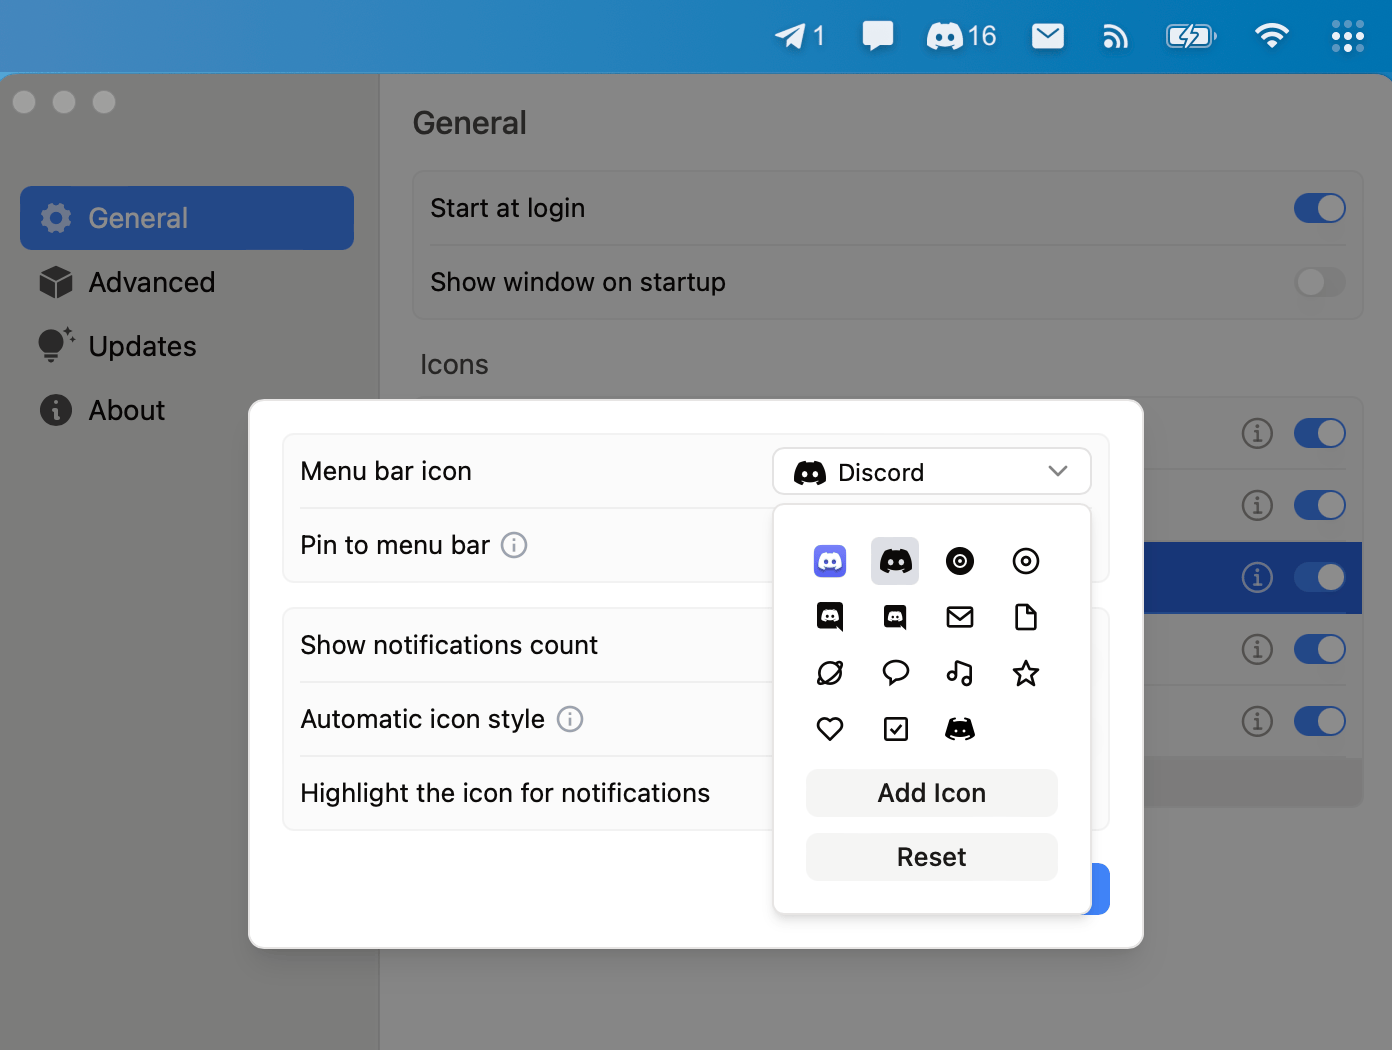Click the Highlight the icon for notifications label

pos(505,793)
